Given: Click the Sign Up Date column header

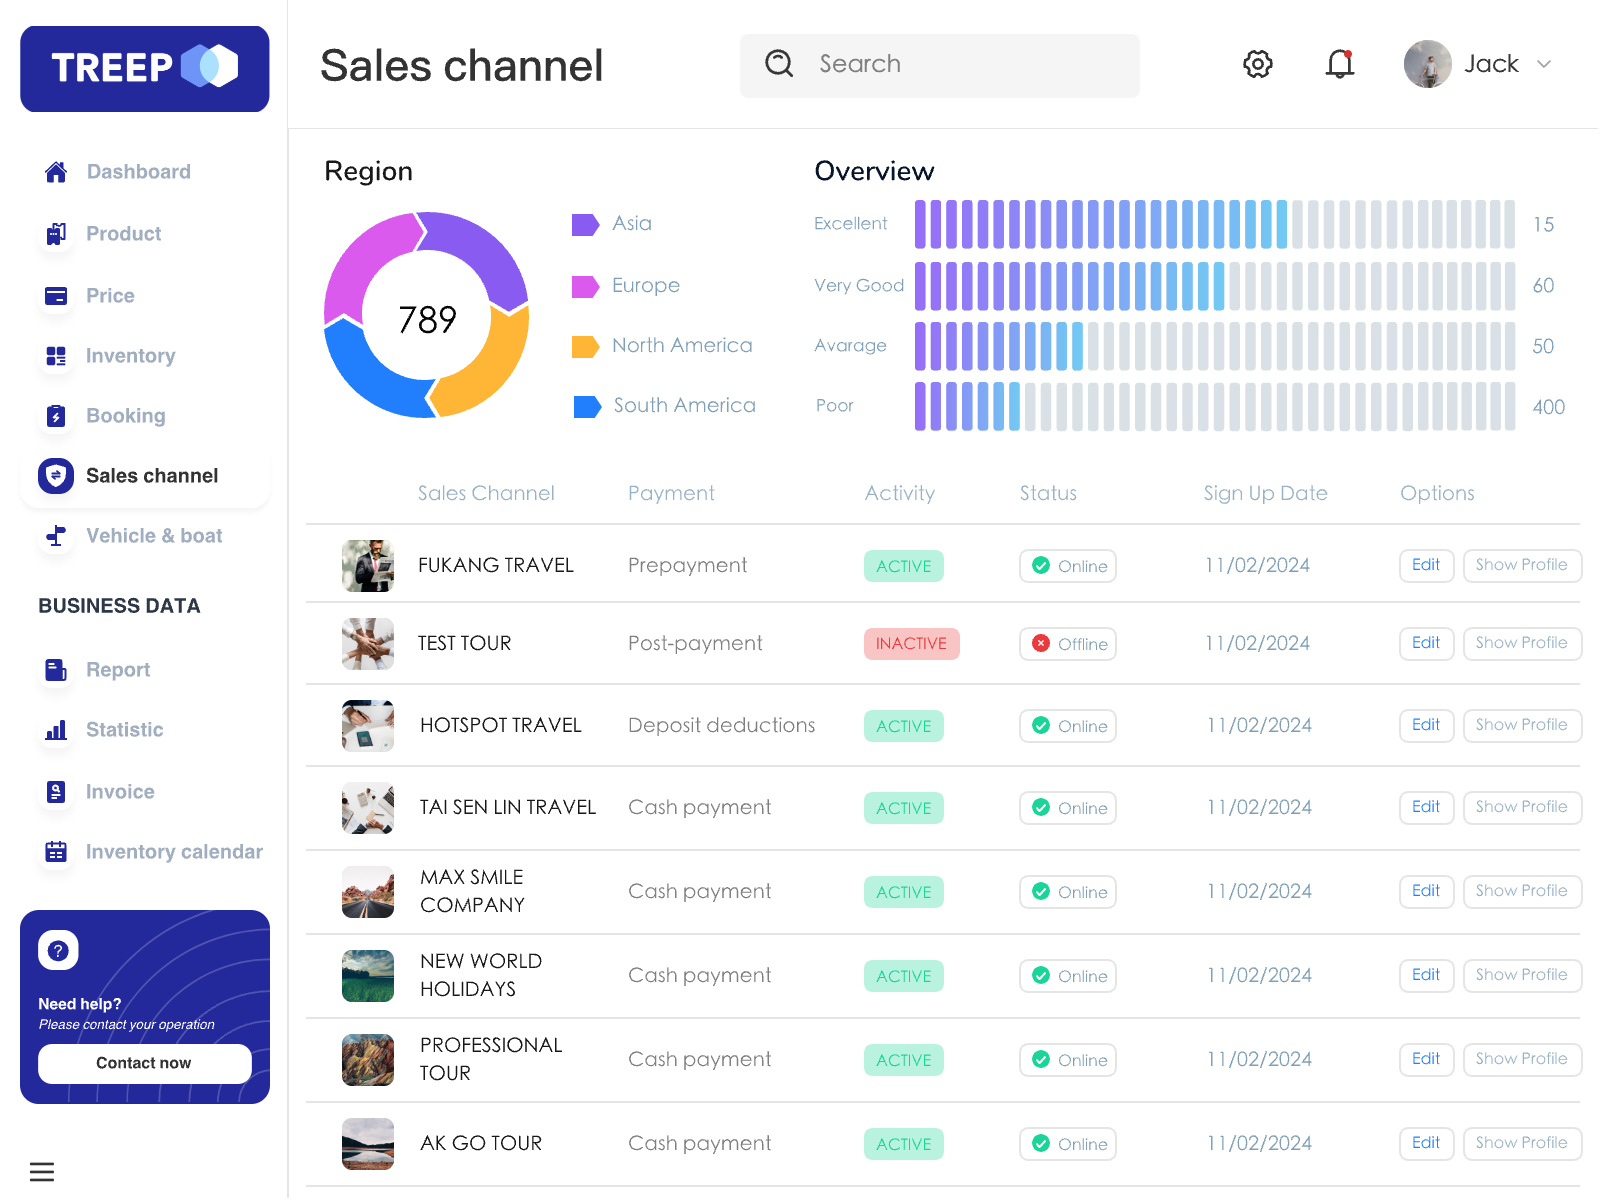Looking at the screenshot, I should point(1266,493).
